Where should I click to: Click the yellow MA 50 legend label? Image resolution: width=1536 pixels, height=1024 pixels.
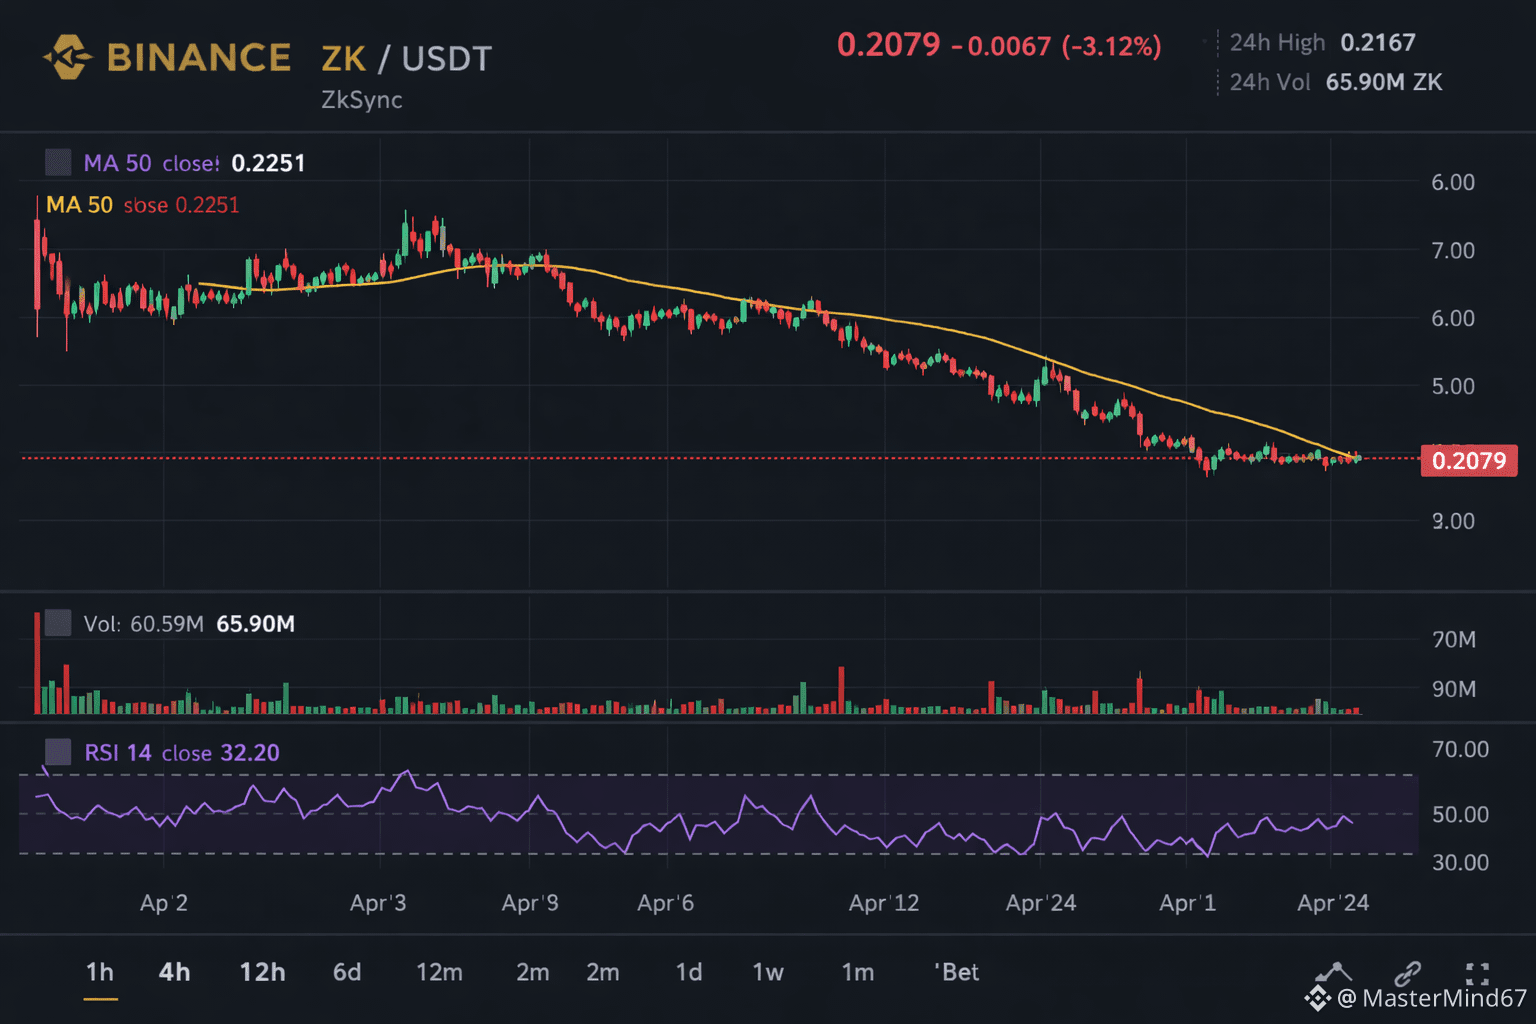point(80,205)
